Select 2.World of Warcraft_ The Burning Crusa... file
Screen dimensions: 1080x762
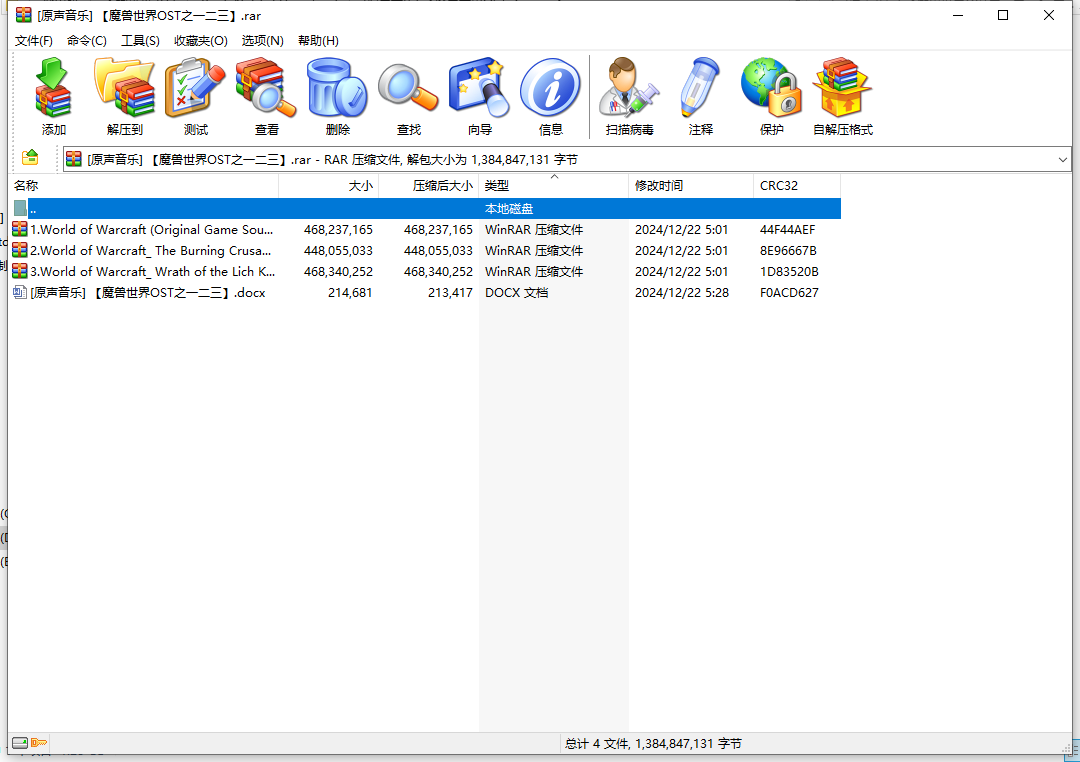[151, 250]
